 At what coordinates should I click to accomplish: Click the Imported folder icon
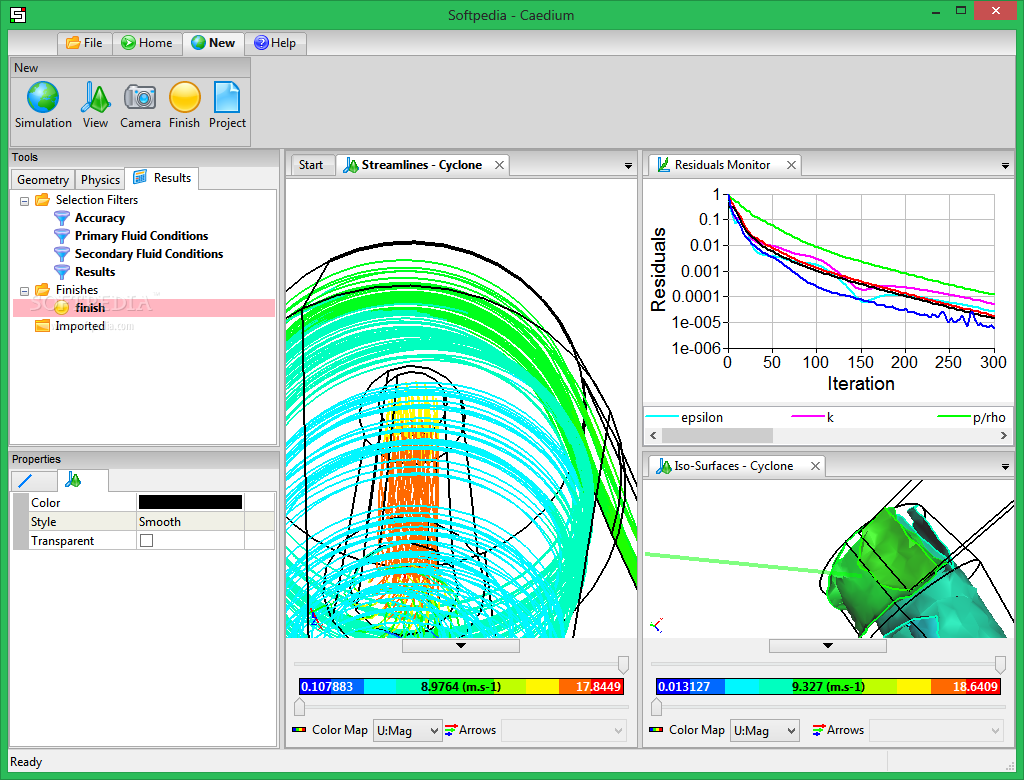(x=42, y=326)
